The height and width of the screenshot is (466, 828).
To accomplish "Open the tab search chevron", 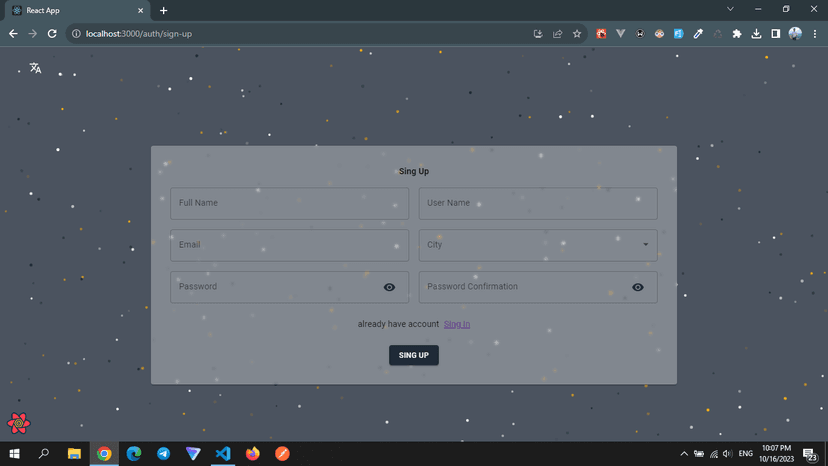I will pos(730,10).
